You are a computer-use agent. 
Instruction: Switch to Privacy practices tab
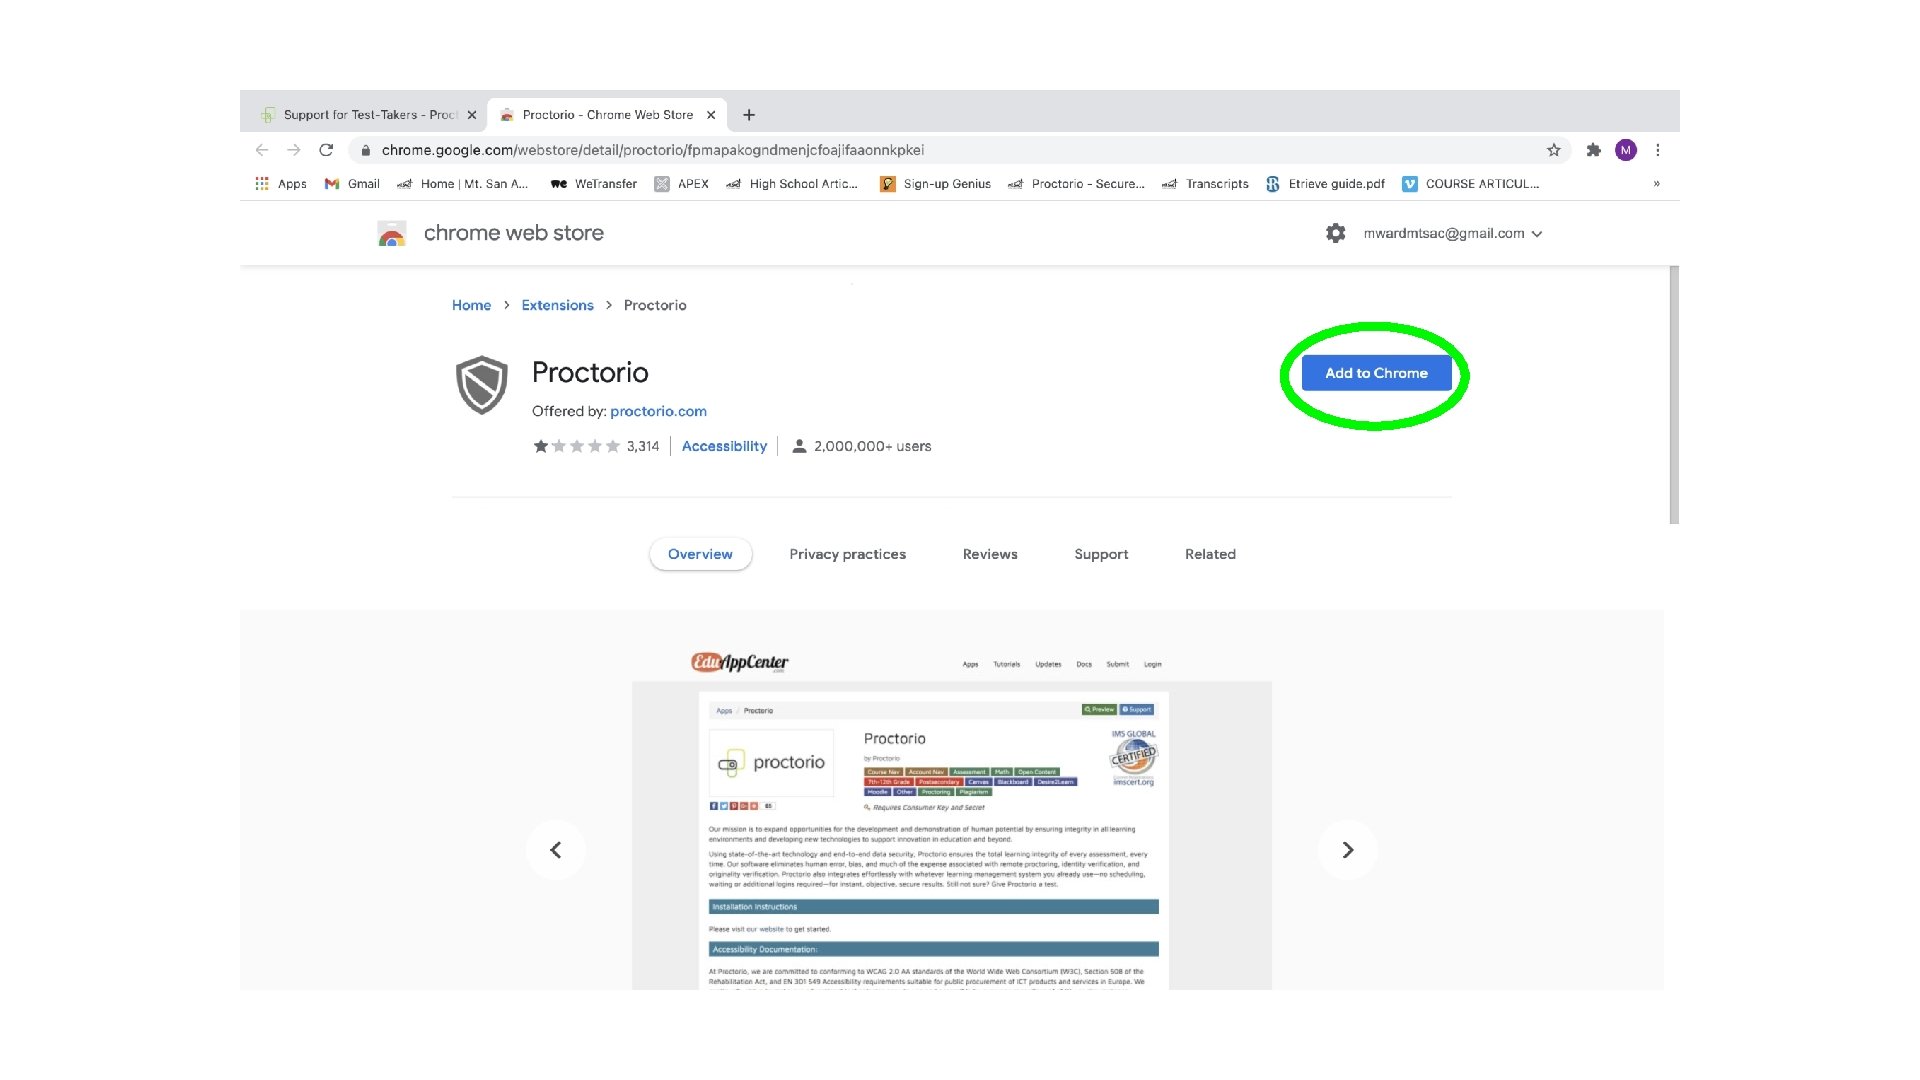click(x=847, y=554)
